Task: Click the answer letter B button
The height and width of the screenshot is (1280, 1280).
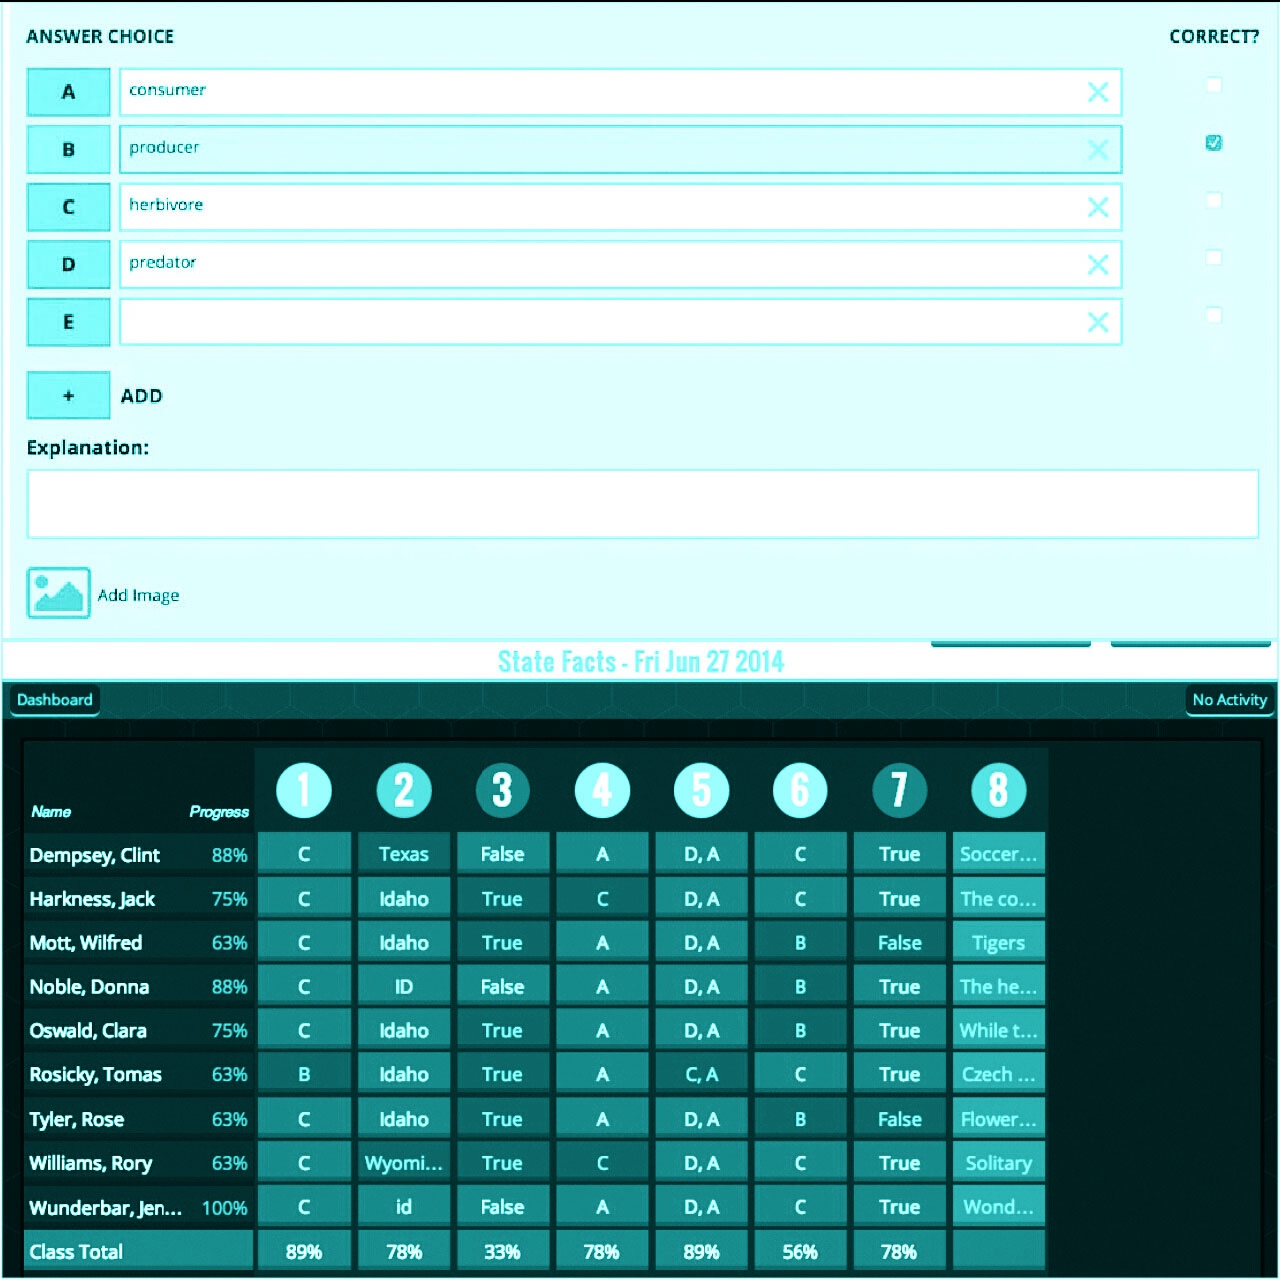Action: (68, 150)
